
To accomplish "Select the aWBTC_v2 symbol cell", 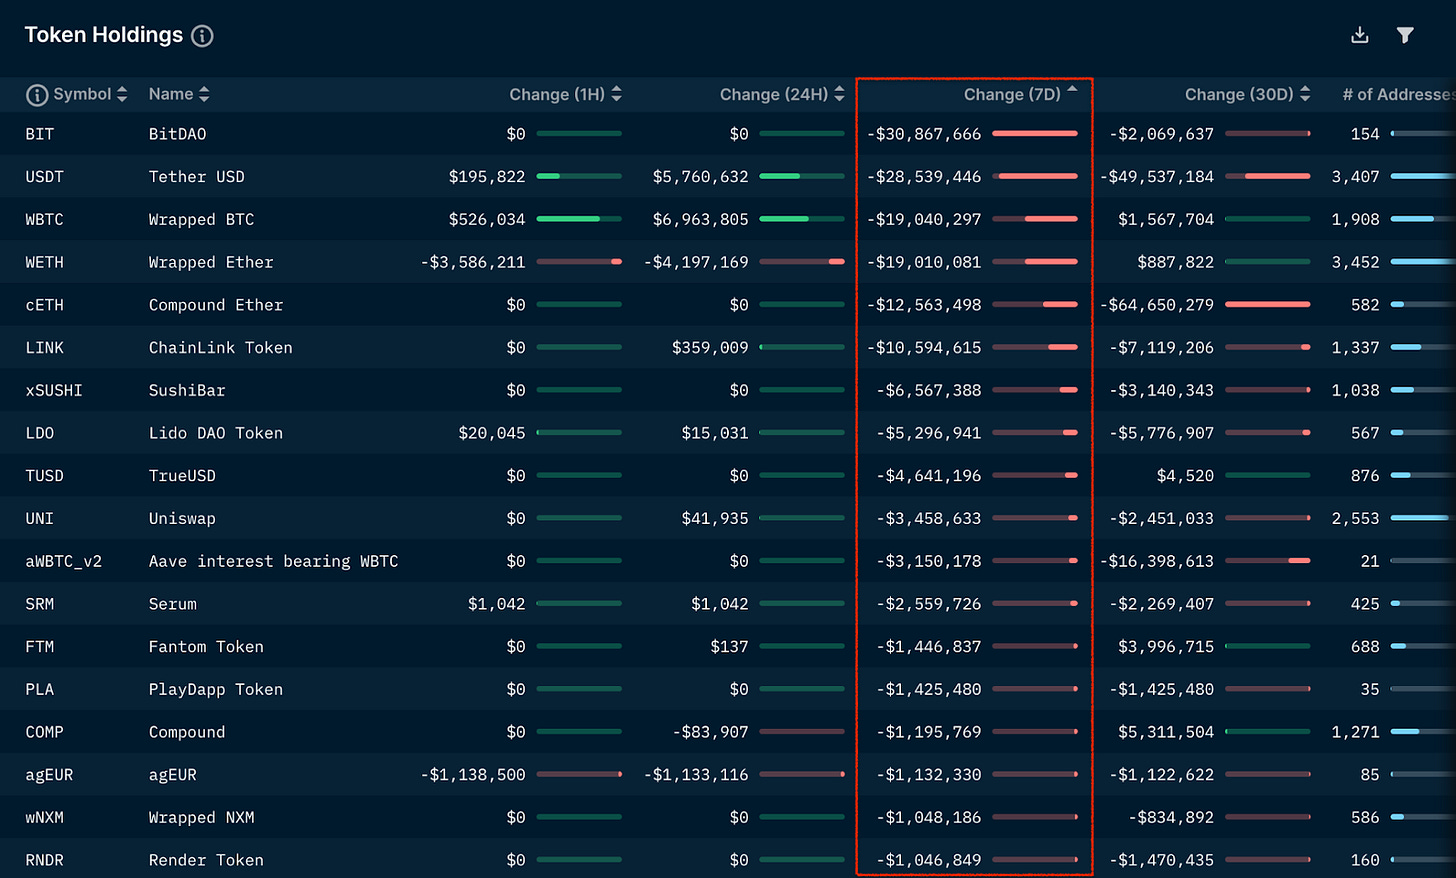I will click(x=63, y=562).
